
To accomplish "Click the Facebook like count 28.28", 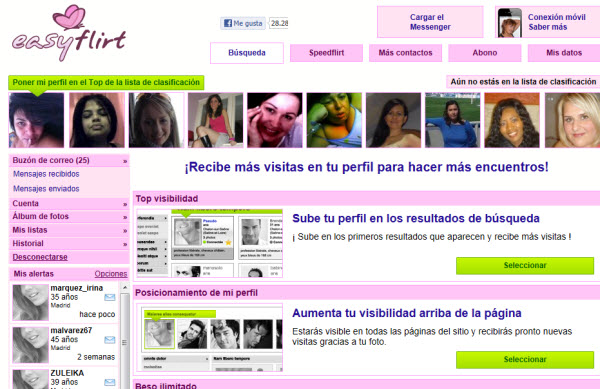I will click(279, 23).
